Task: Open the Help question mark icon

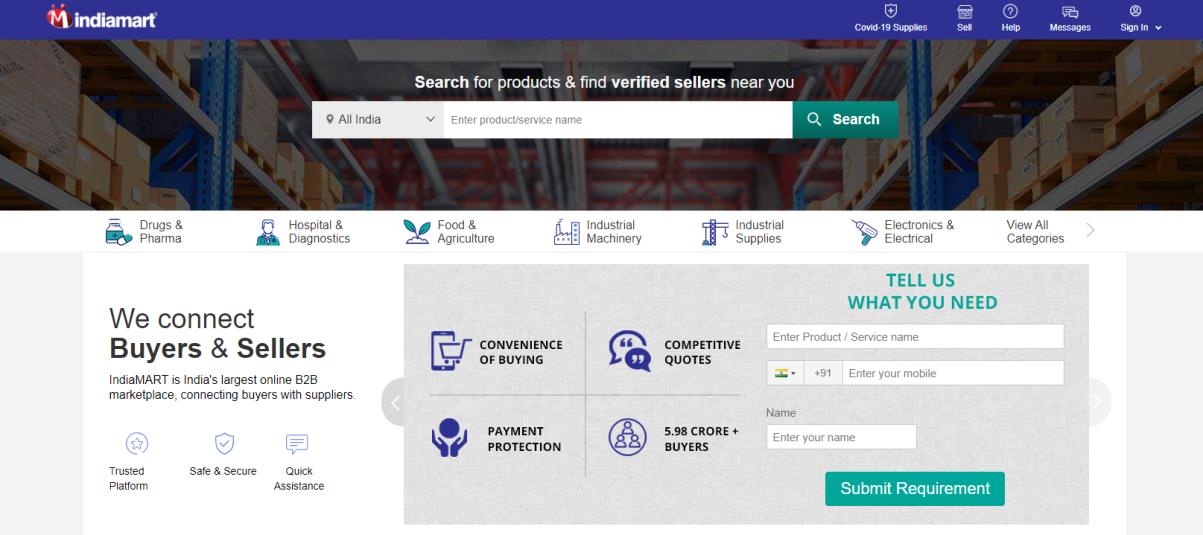Action: click(x=1010, y=11)
